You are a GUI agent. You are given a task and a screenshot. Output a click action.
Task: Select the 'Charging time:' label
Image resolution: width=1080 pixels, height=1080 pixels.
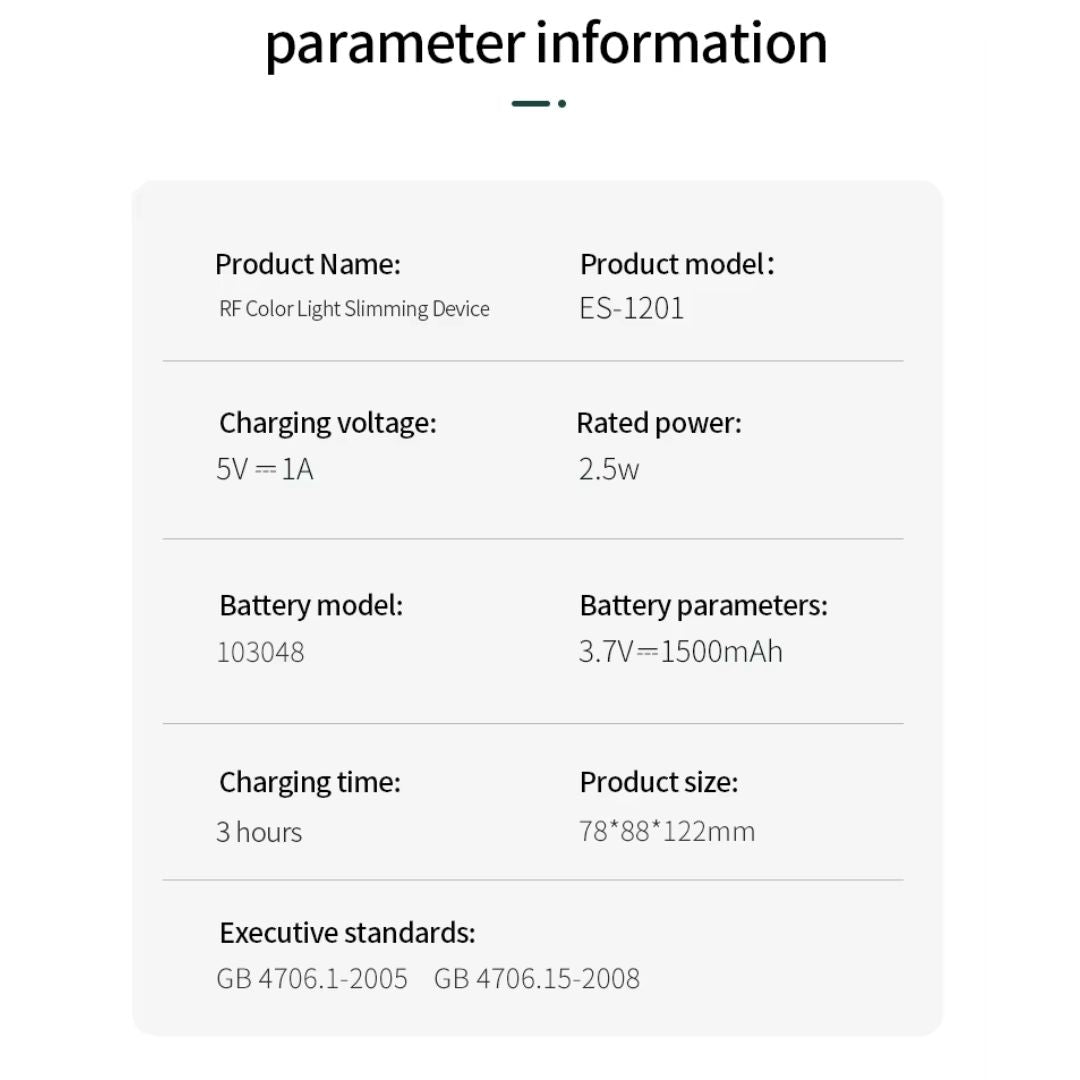(310, 782)
